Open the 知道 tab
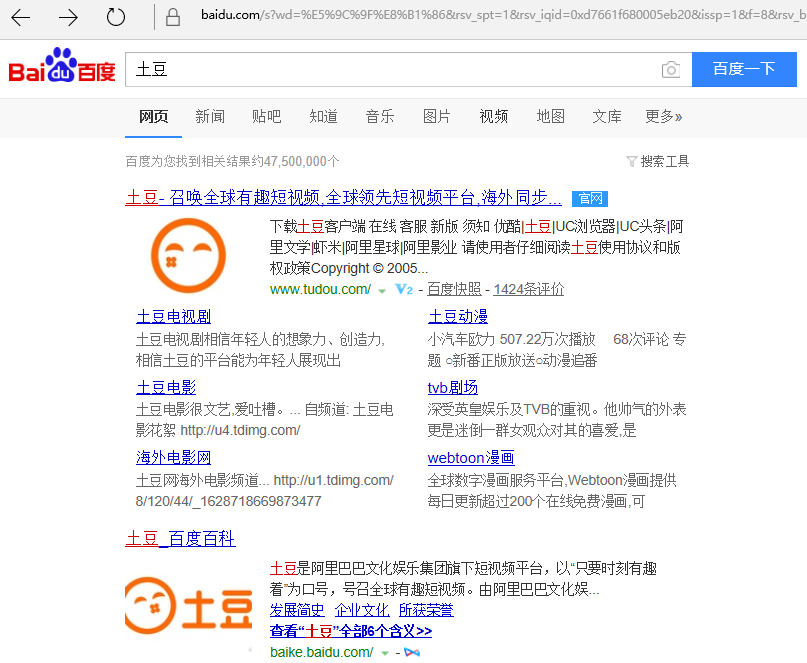The image size is (807, 663). click(x=323, y=116)
